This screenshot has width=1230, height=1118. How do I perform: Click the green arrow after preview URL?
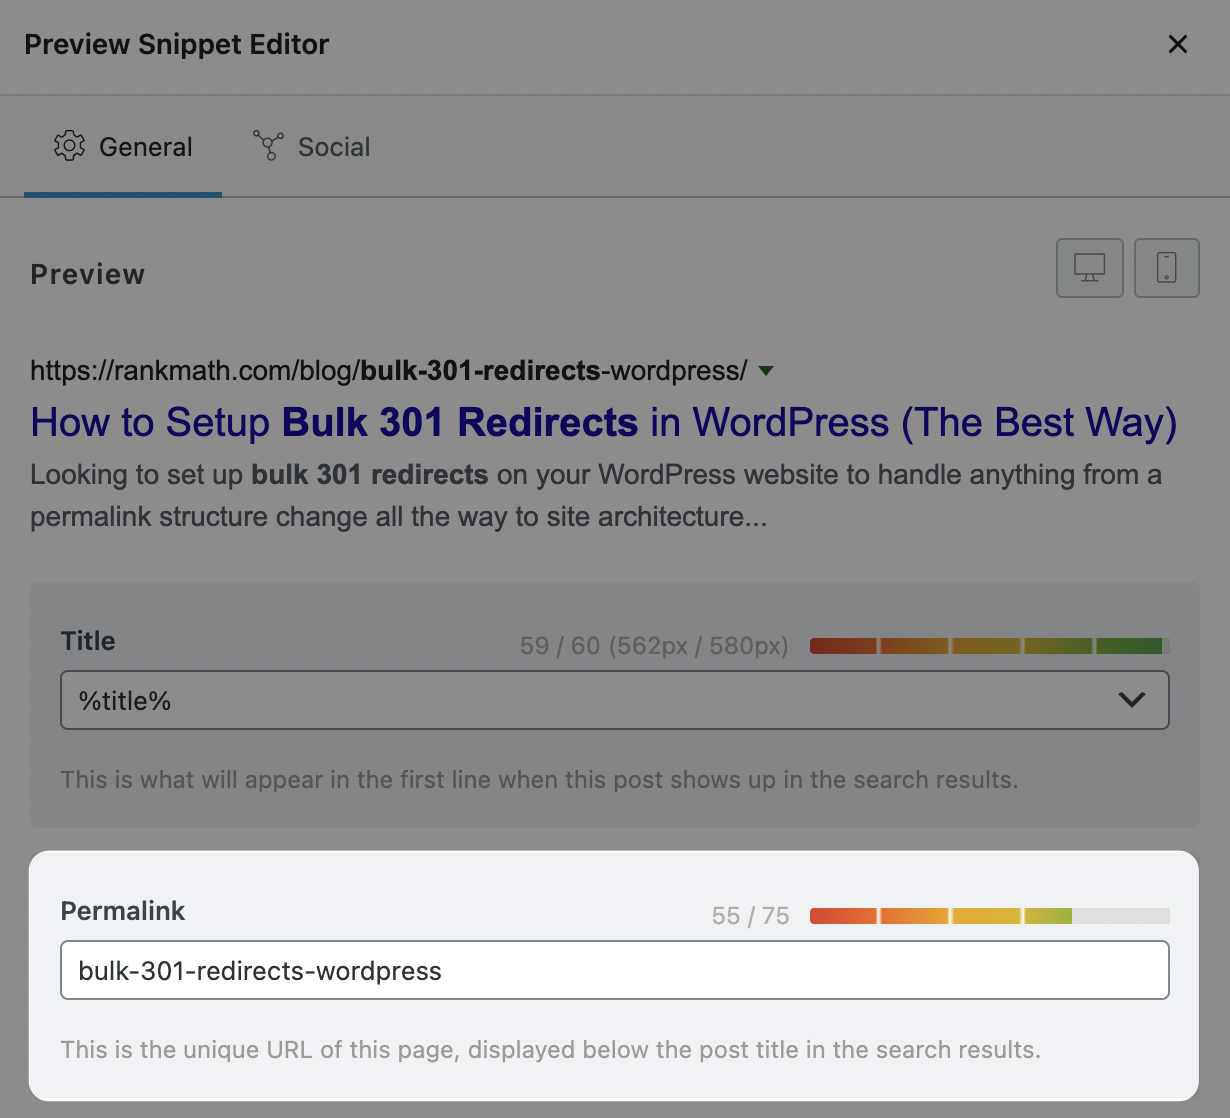(x=766, y=371)
